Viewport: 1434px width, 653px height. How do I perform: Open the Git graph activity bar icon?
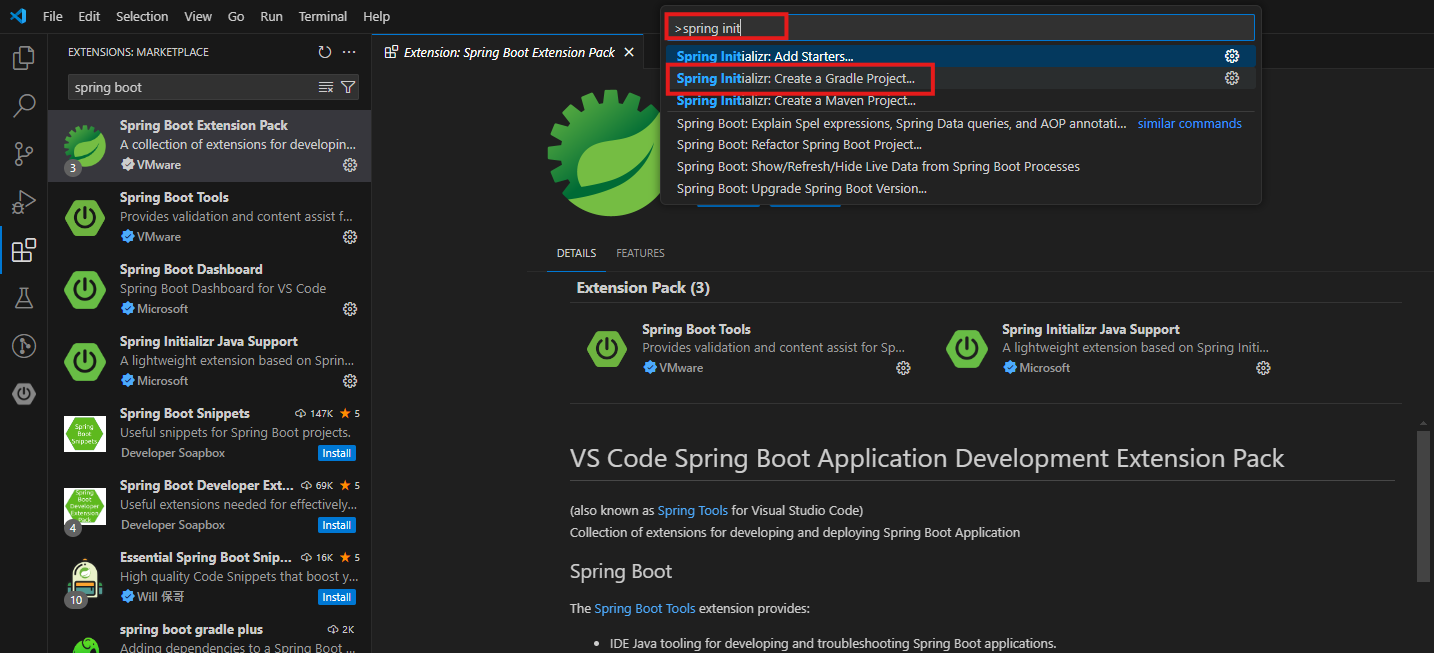pos(23,346)
